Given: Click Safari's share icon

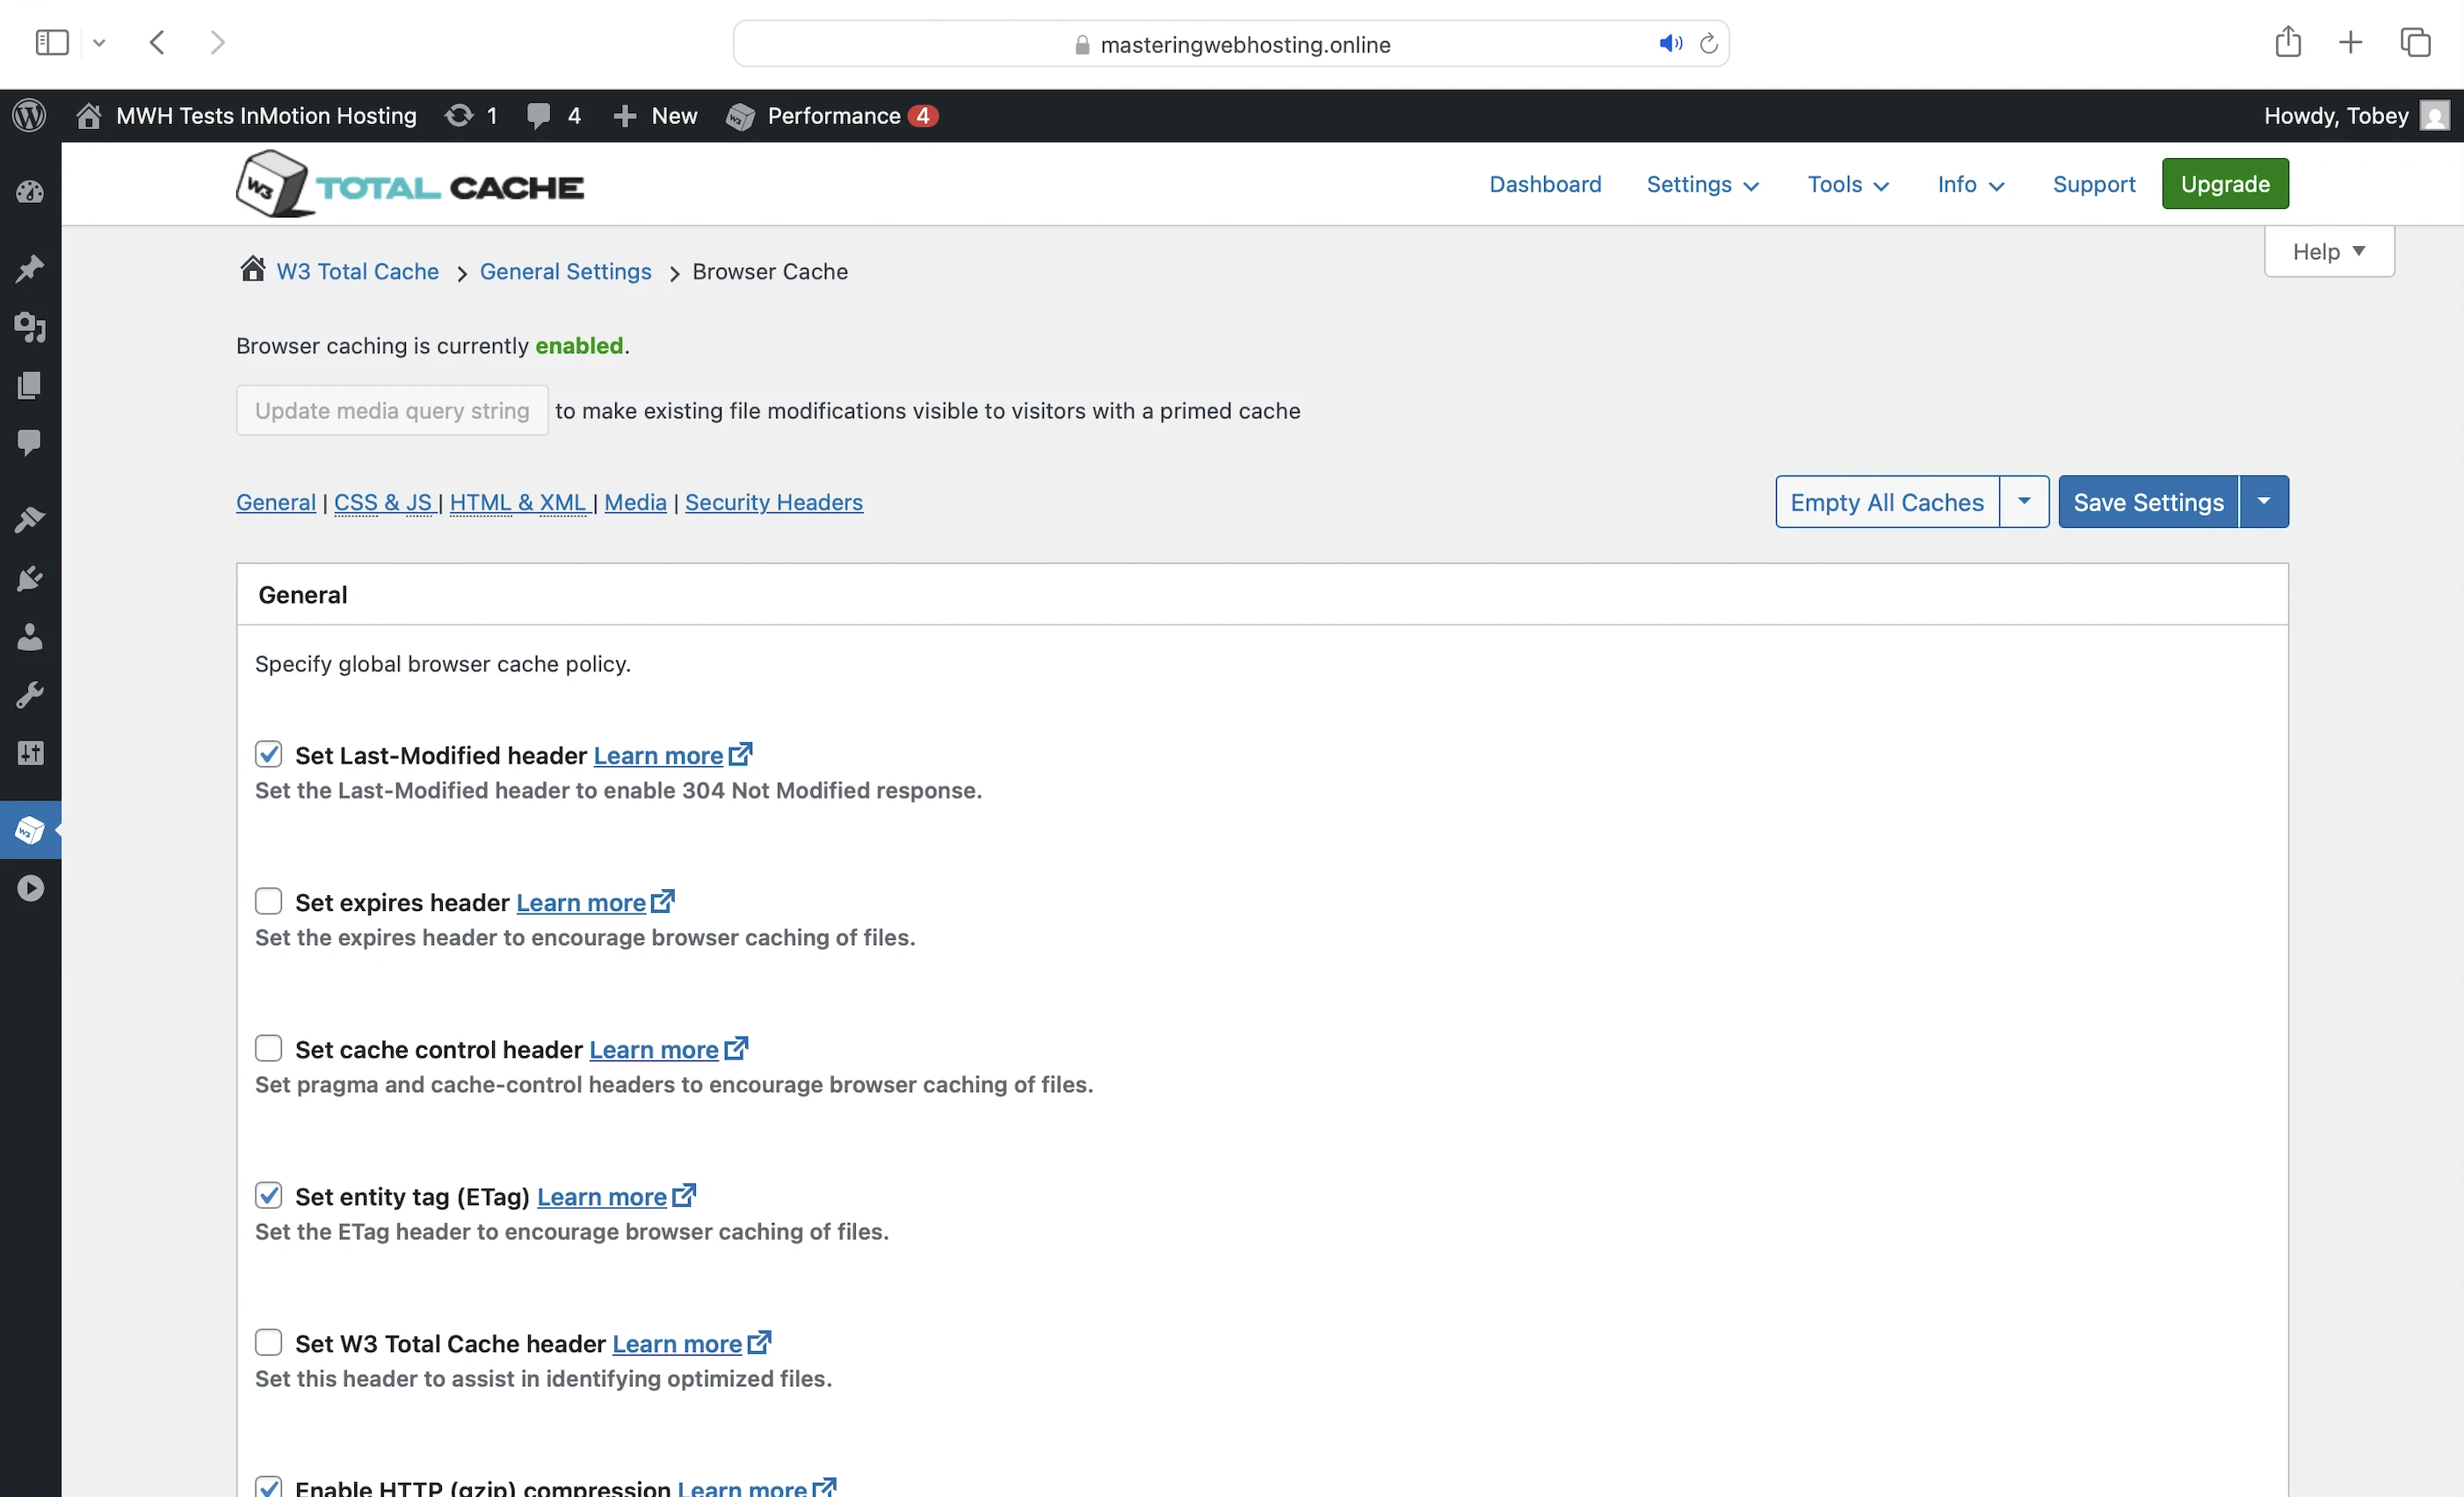Looking at the screenshot, I should [x=2288, y=43].
